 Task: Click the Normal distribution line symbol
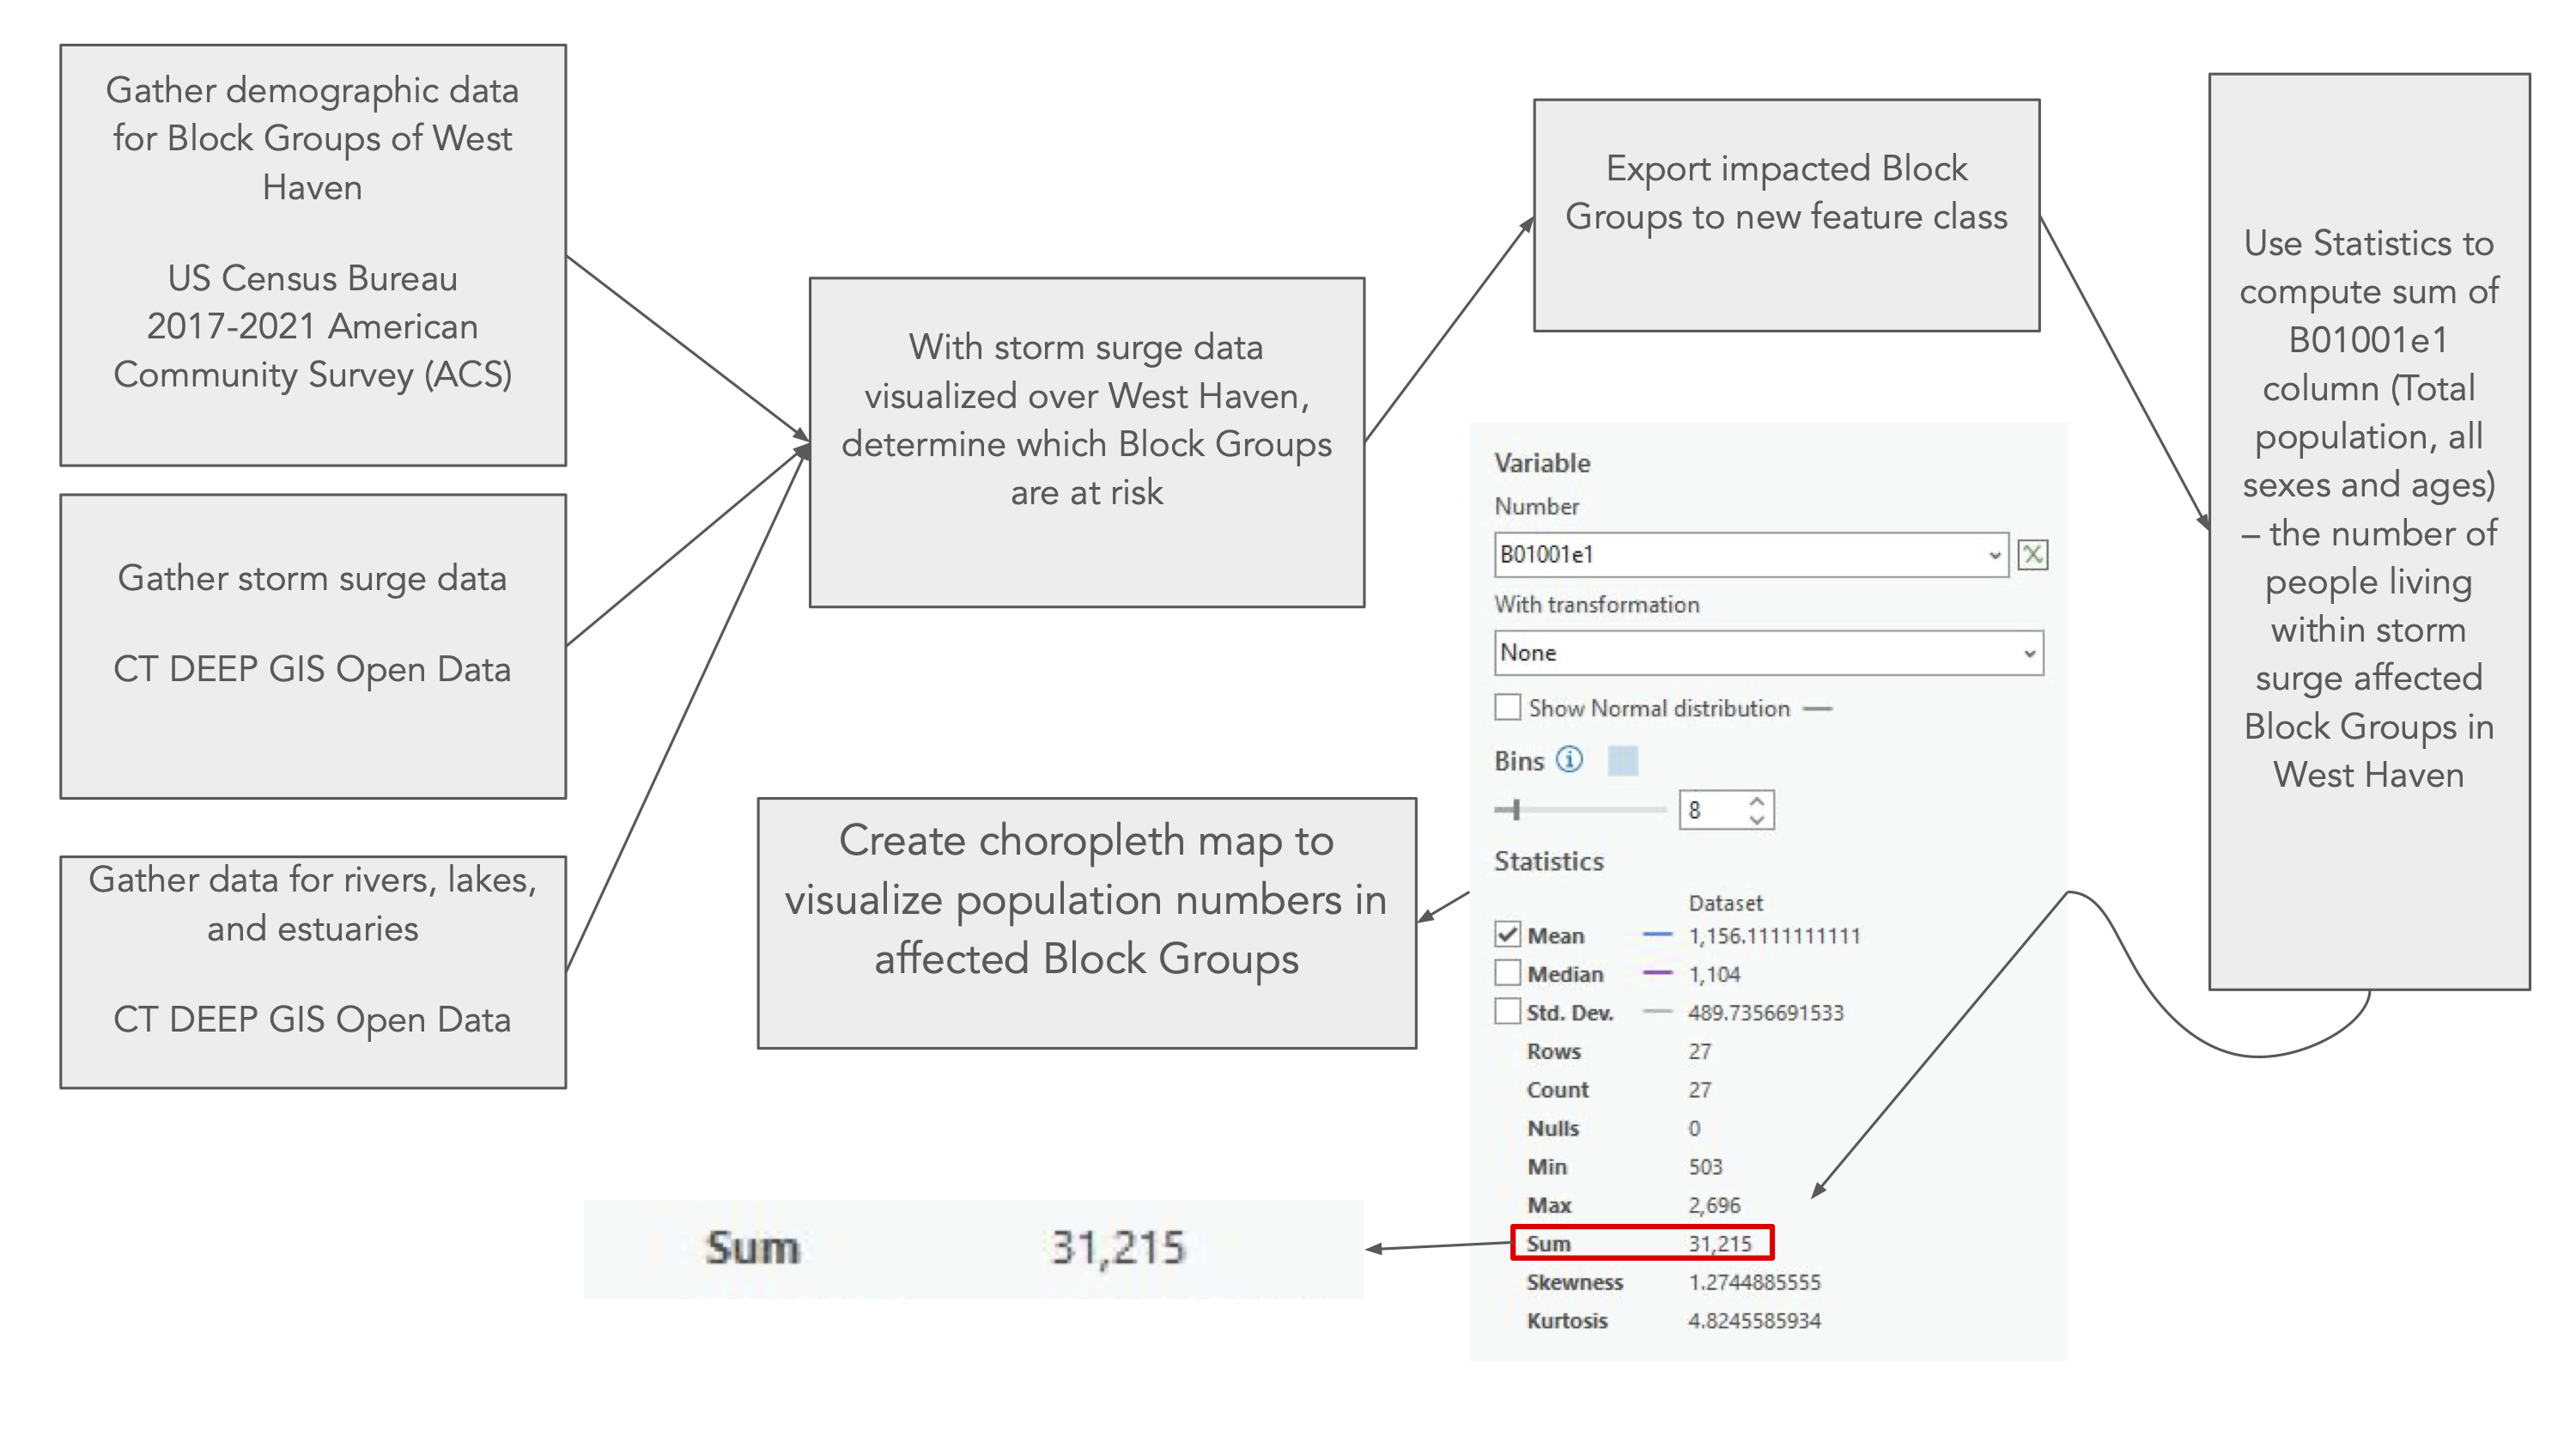tap(1817, 709)
